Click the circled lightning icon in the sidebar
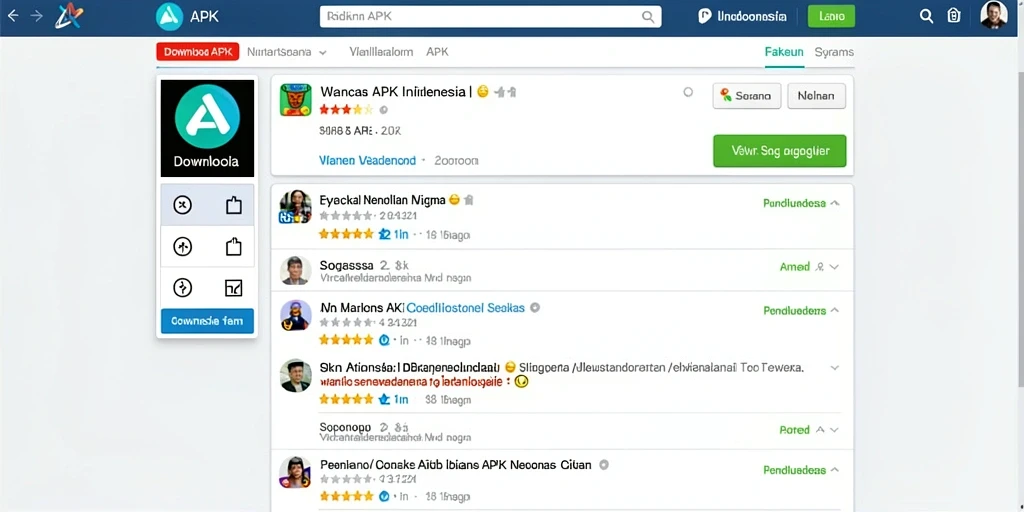 click(x=182, y=287)
